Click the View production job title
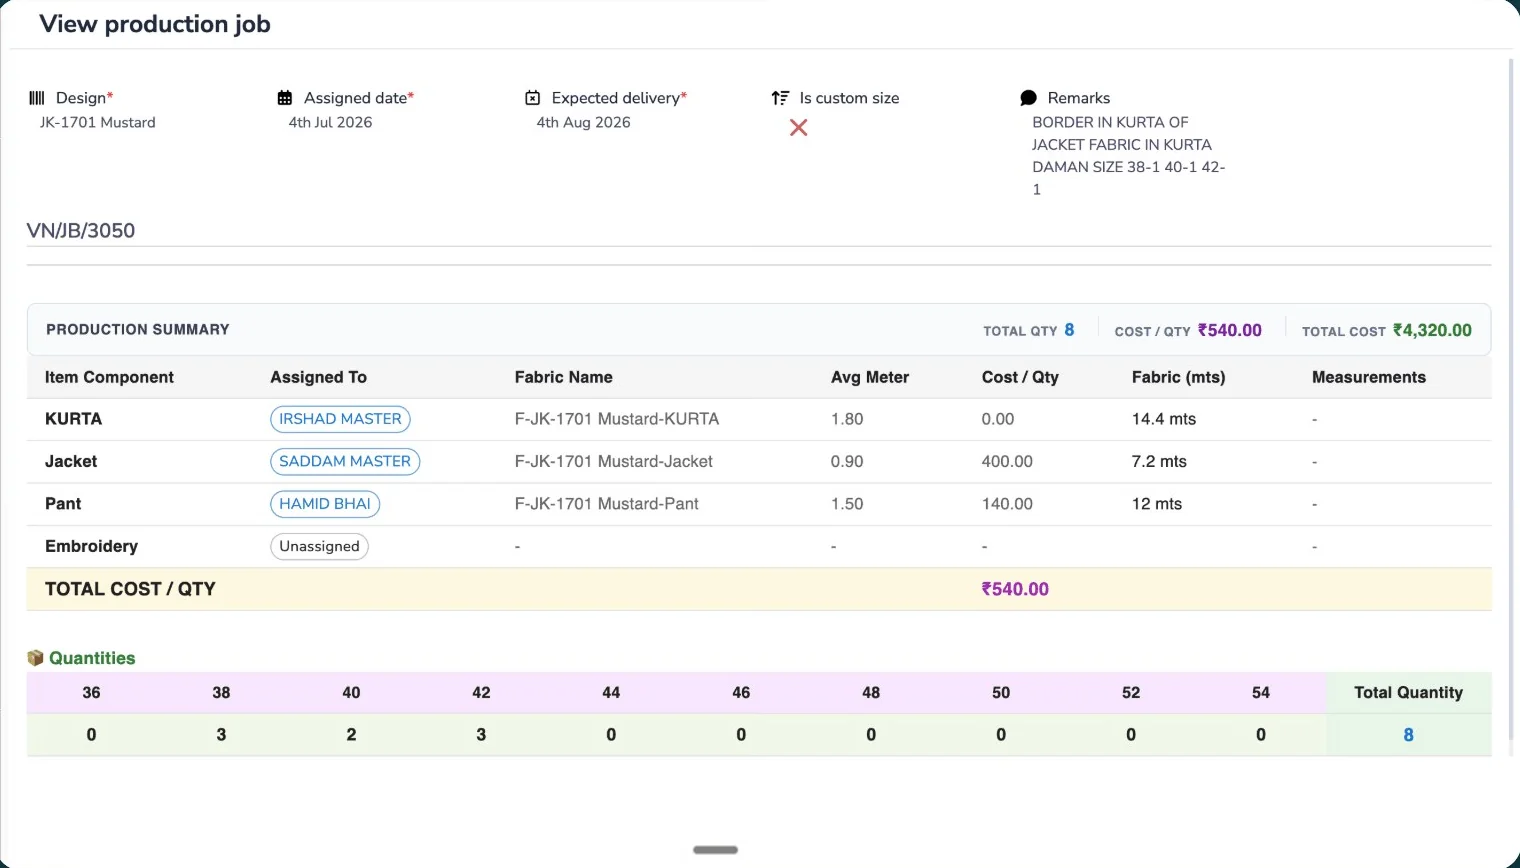Image resolution: width=1520 pixels, height=868 pixels. click(155, 24)
